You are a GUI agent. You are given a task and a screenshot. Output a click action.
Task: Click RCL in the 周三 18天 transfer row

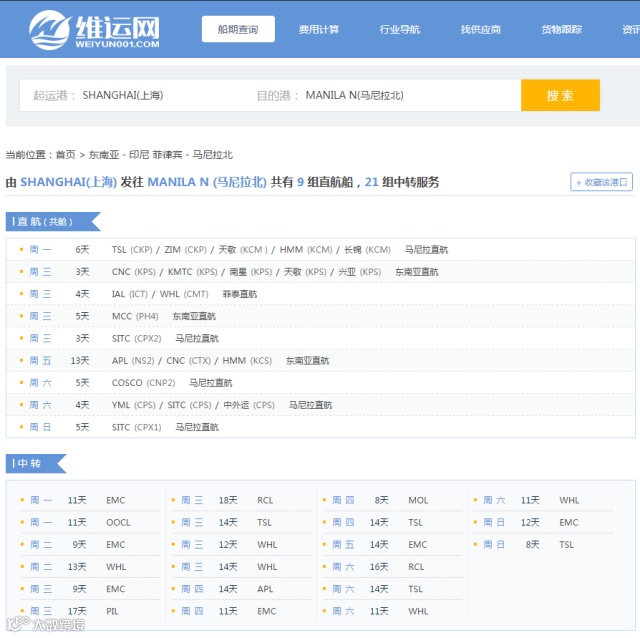(x=265, y=500)
